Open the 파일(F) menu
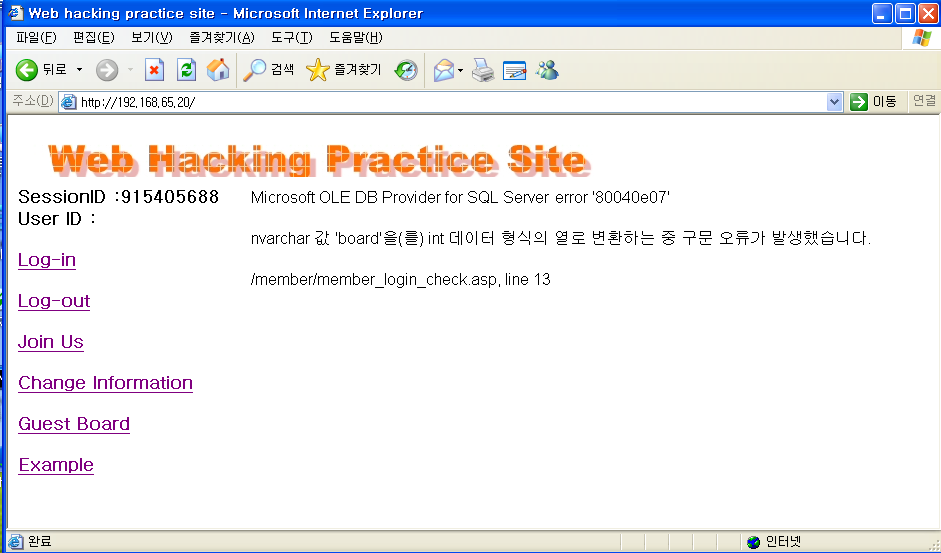 (37, 37)
